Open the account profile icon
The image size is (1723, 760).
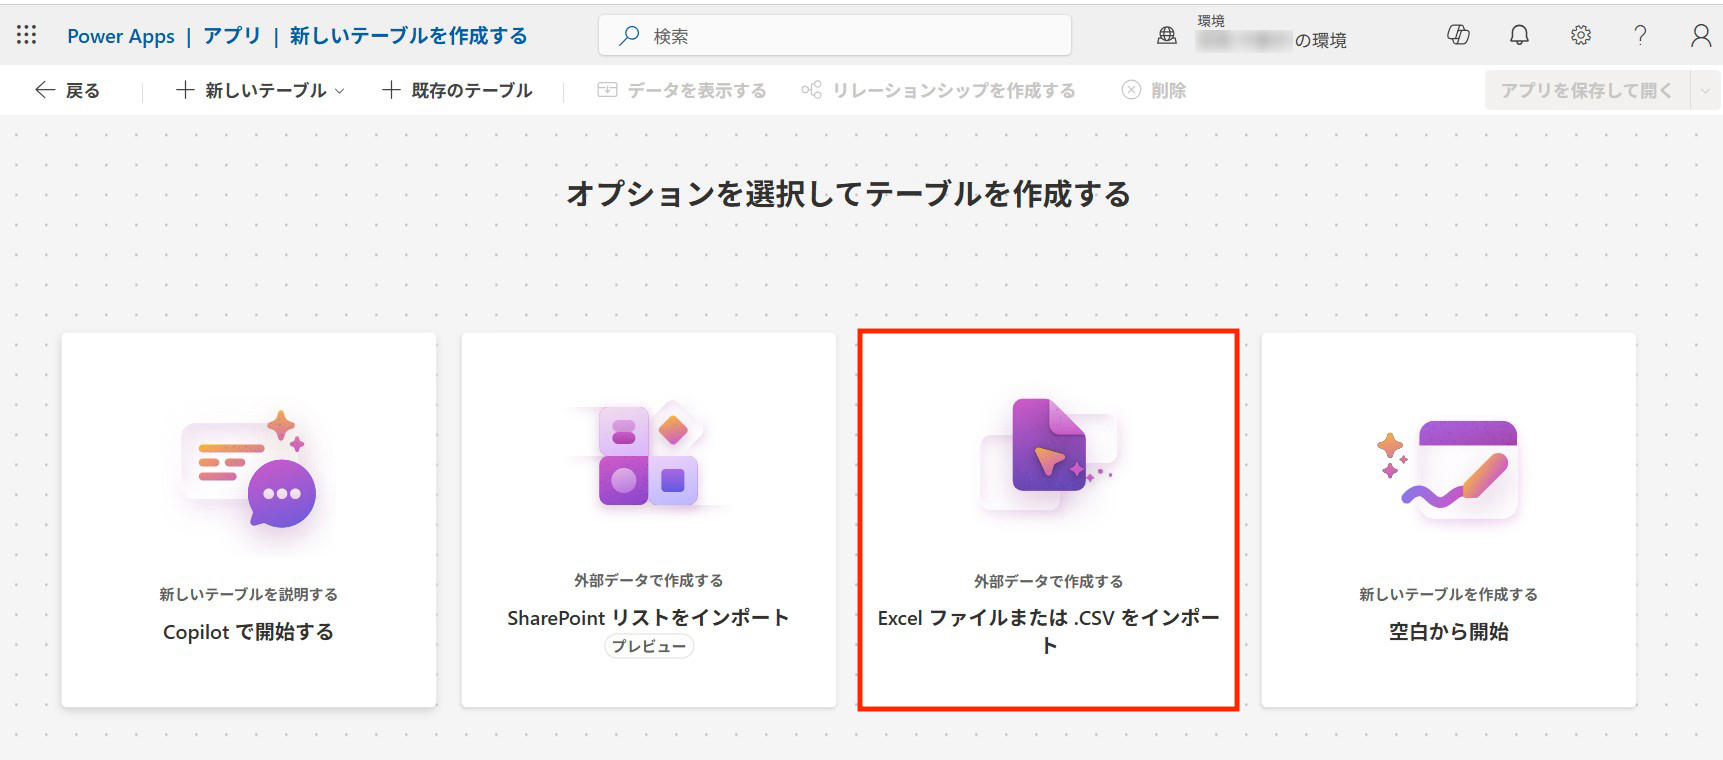1700,36
